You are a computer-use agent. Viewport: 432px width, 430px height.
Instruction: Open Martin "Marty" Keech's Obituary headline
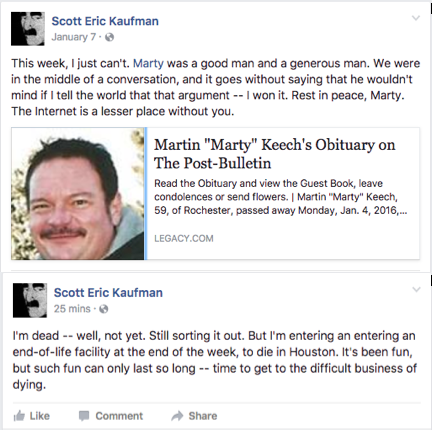point(274,154)
